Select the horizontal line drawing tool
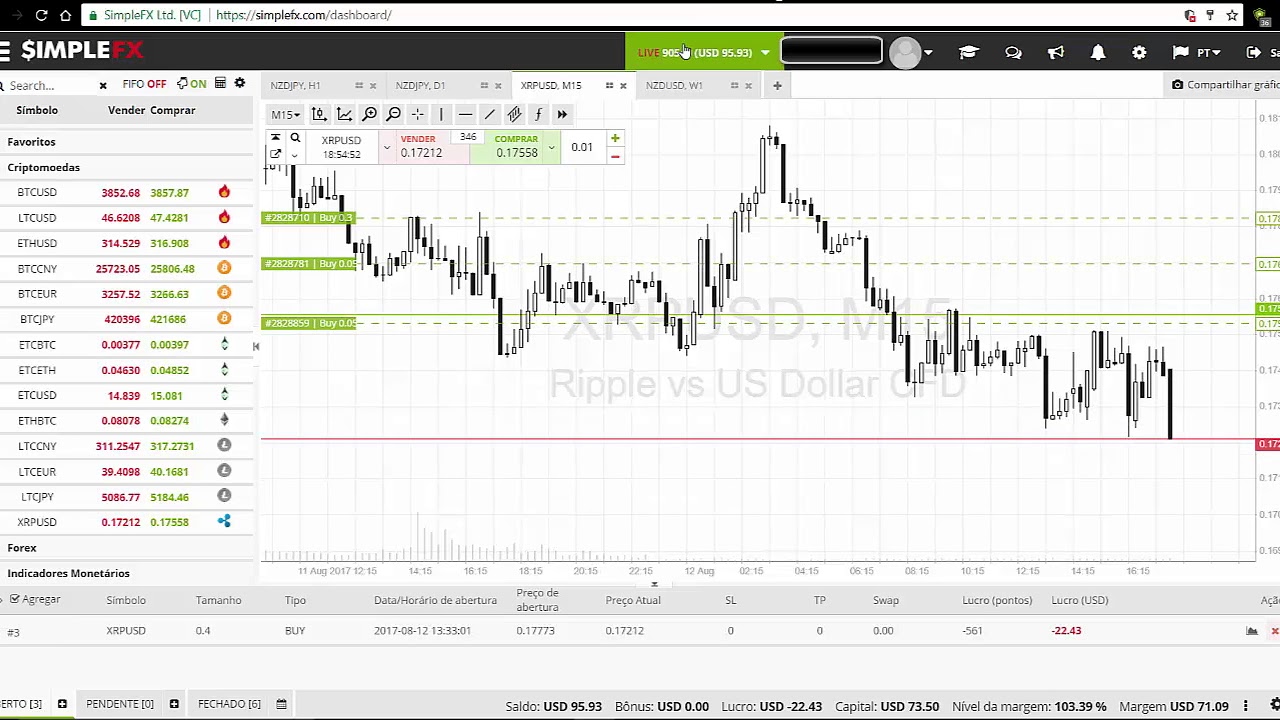 coord(465,114)
